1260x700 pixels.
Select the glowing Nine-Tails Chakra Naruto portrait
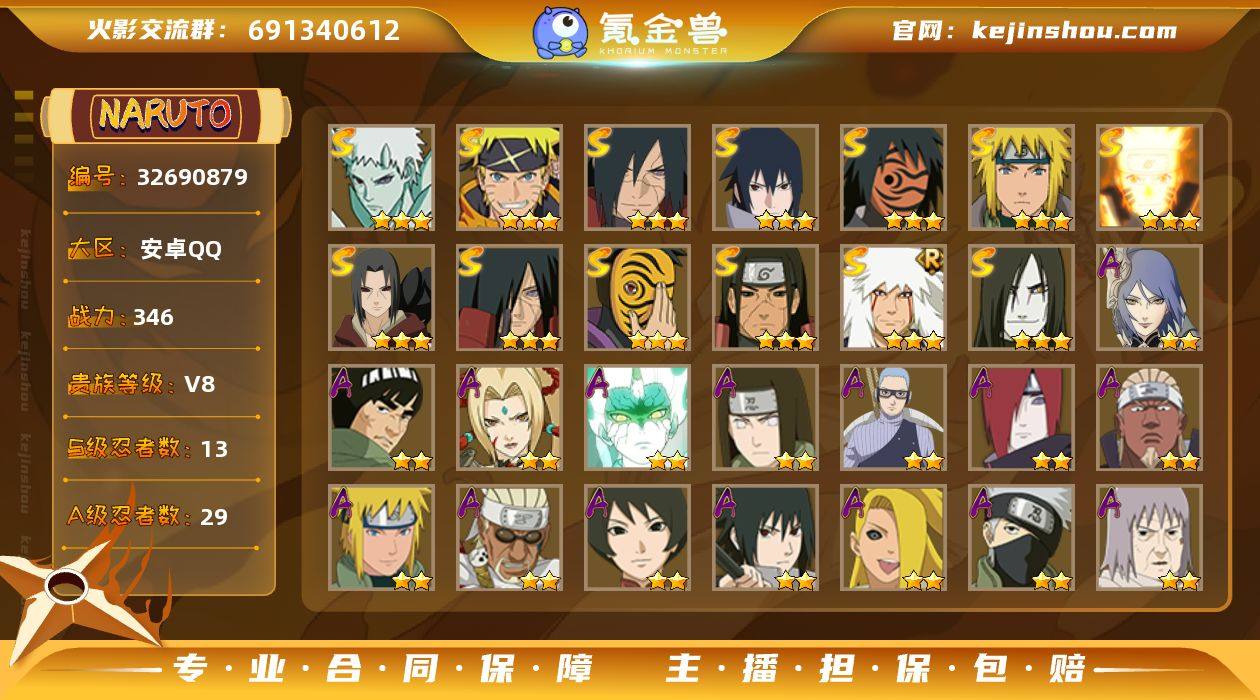tap(1150, 178)
